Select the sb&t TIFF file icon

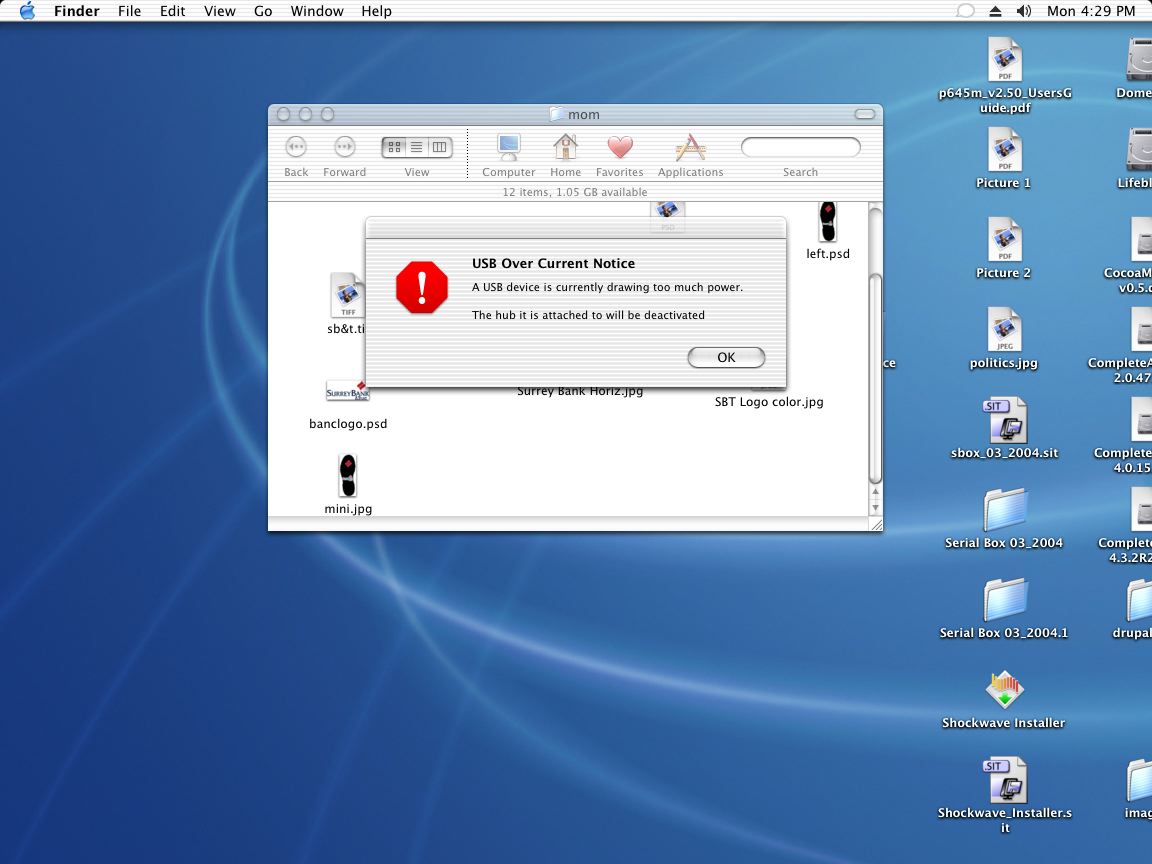(348, 295)
